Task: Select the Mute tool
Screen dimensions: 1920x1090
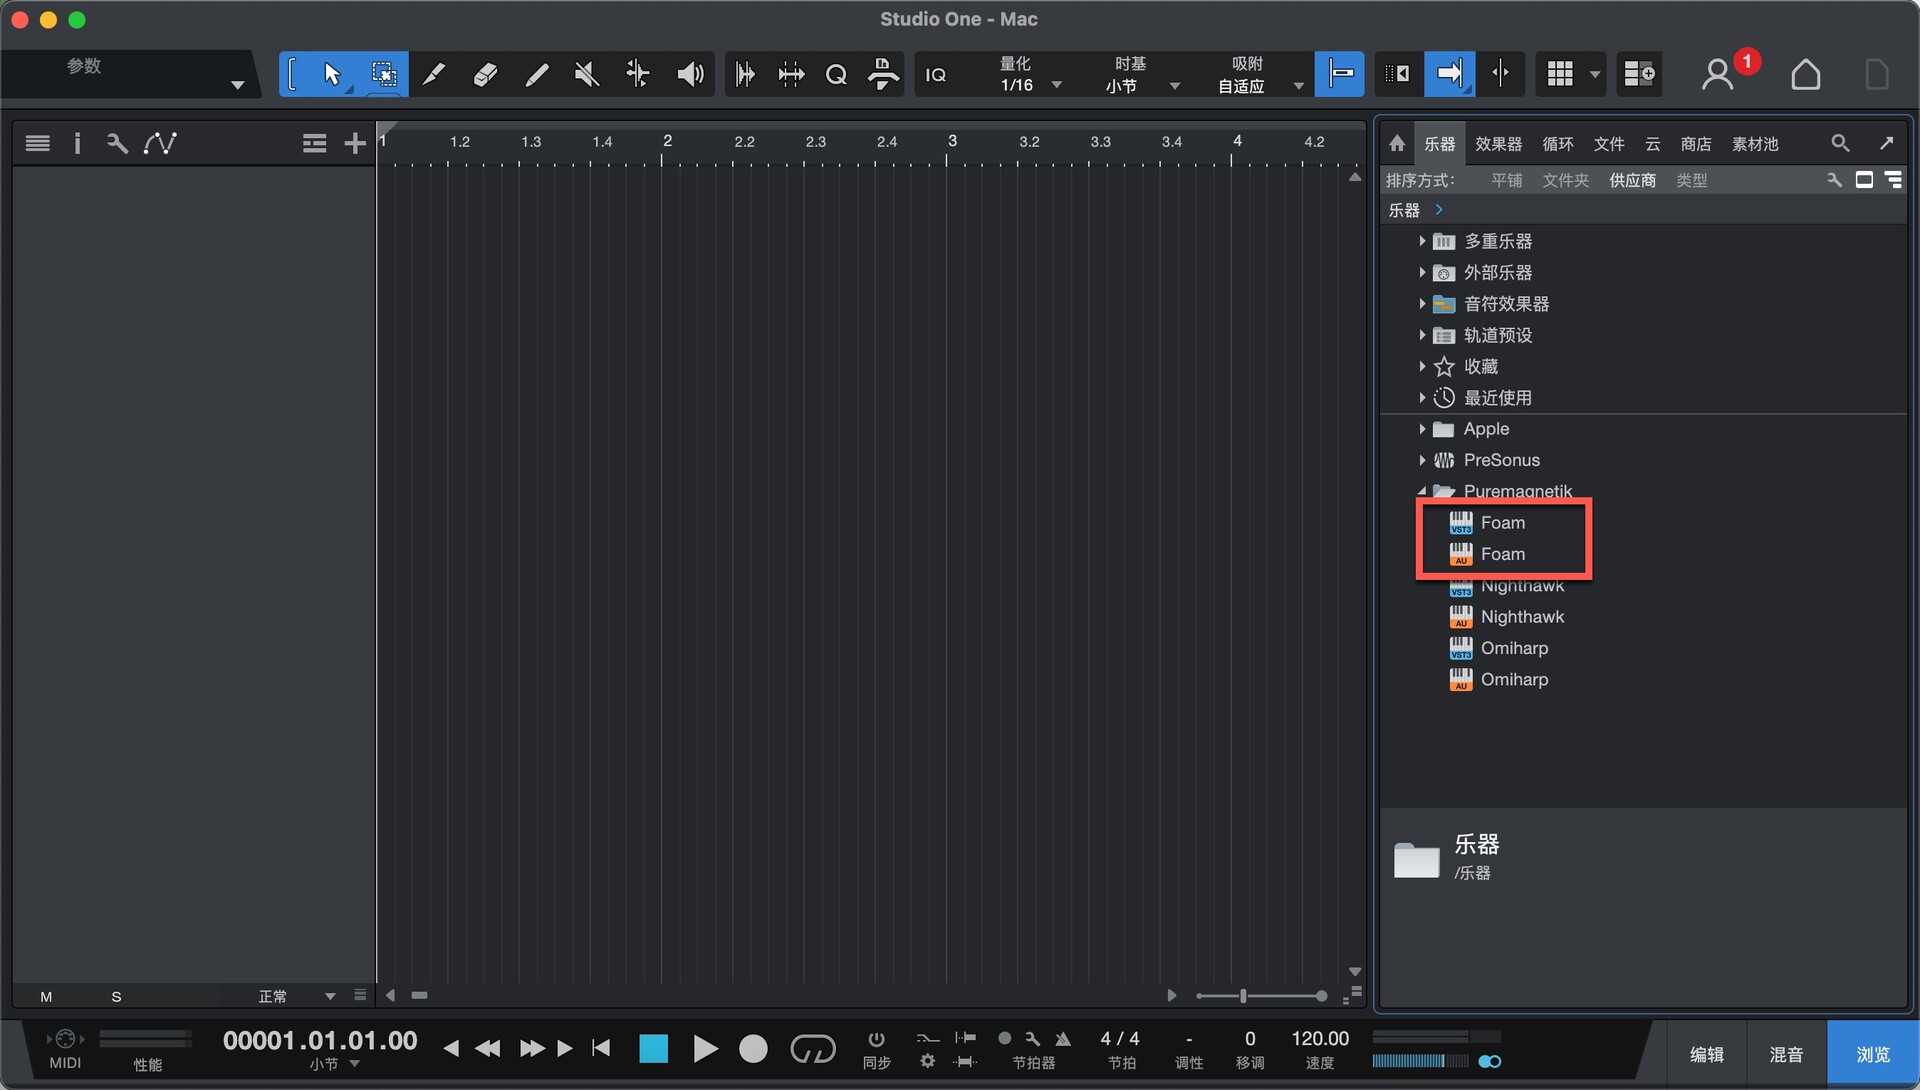Action: (587, 74)
